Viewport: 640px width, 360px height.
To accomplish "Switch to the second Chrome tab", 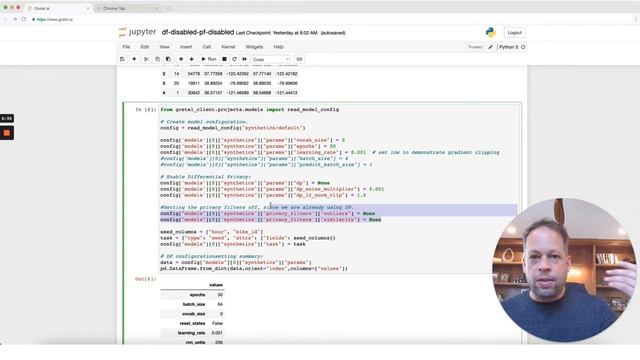I will coord(127,8).
